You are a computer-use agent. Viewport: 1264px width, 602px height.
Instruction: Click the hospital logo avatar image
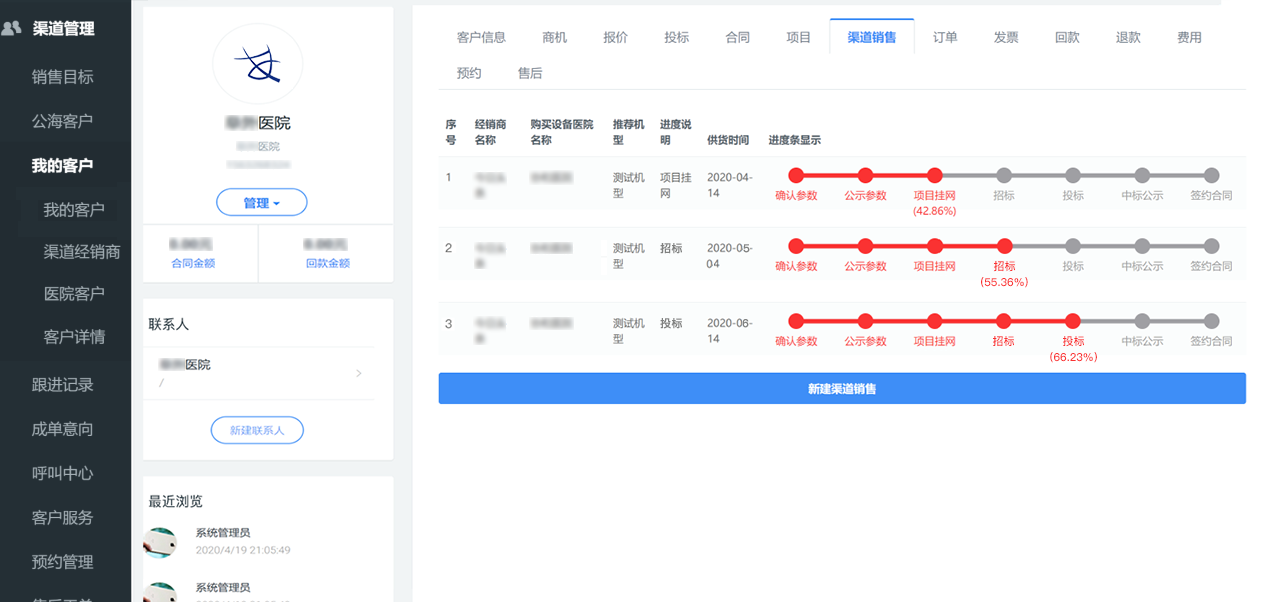tap(258, 65)
